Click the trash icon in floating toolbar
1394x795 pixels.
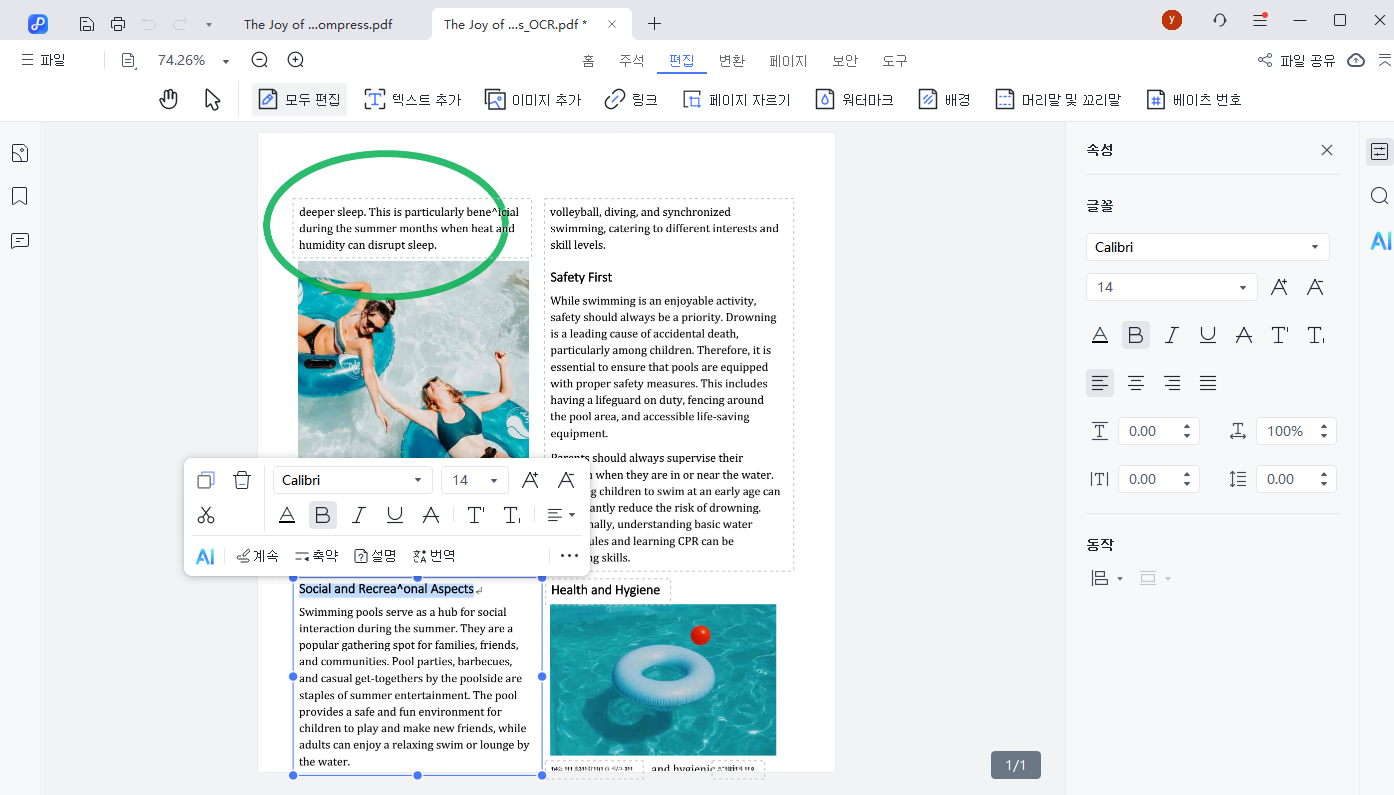pyautogui.click(x=242, y=480)
